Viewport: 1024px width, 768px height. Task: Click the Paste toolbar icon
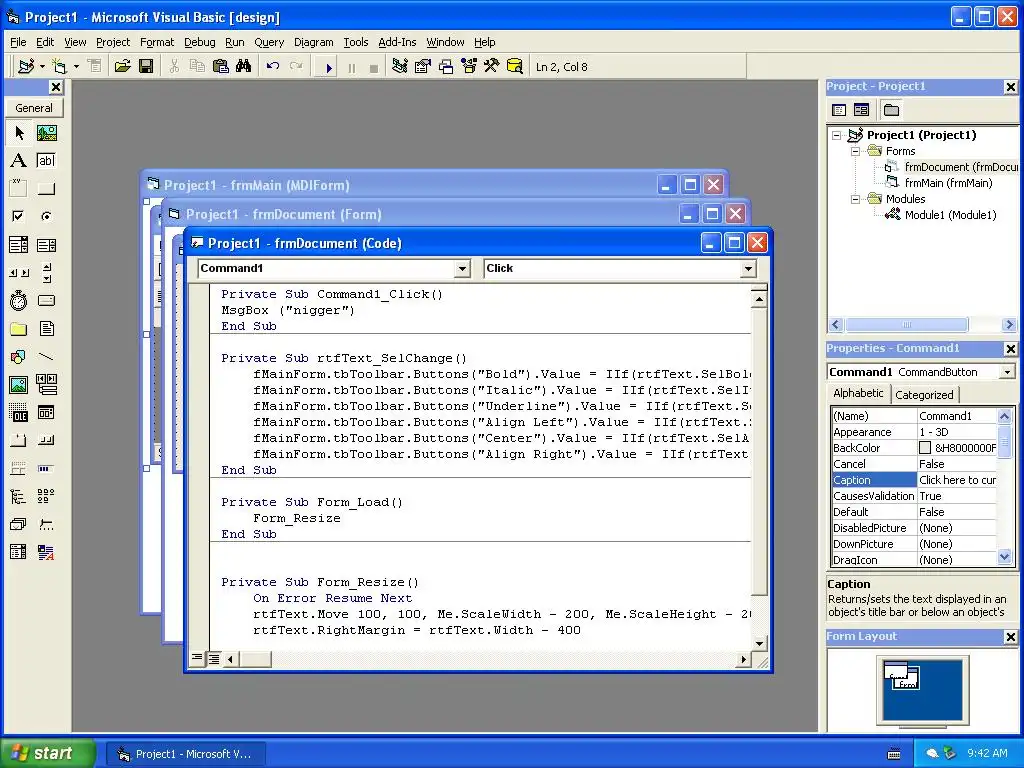point(221,67)
